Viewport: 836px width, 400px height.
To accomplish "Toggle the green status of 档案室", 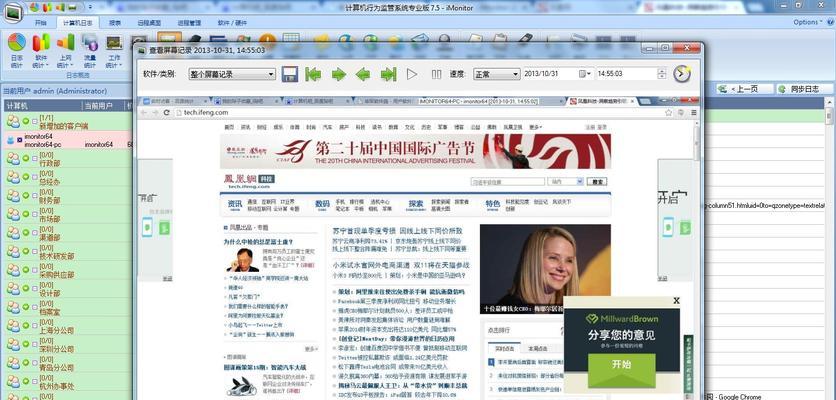I will [x=26, y=308].
